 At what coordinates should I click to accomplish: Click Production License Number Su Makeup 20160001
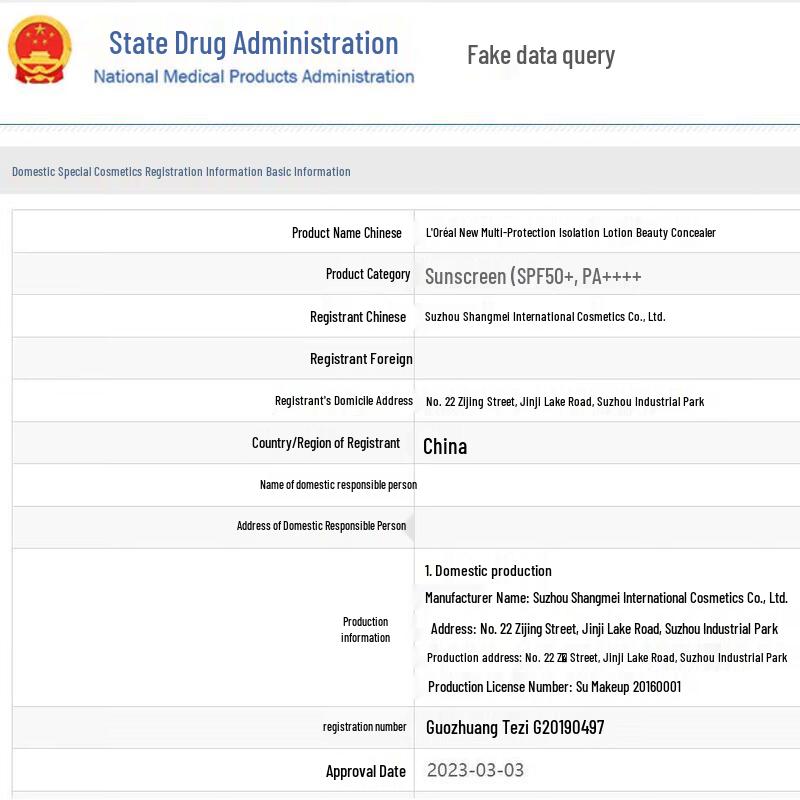tap(554, 687)
